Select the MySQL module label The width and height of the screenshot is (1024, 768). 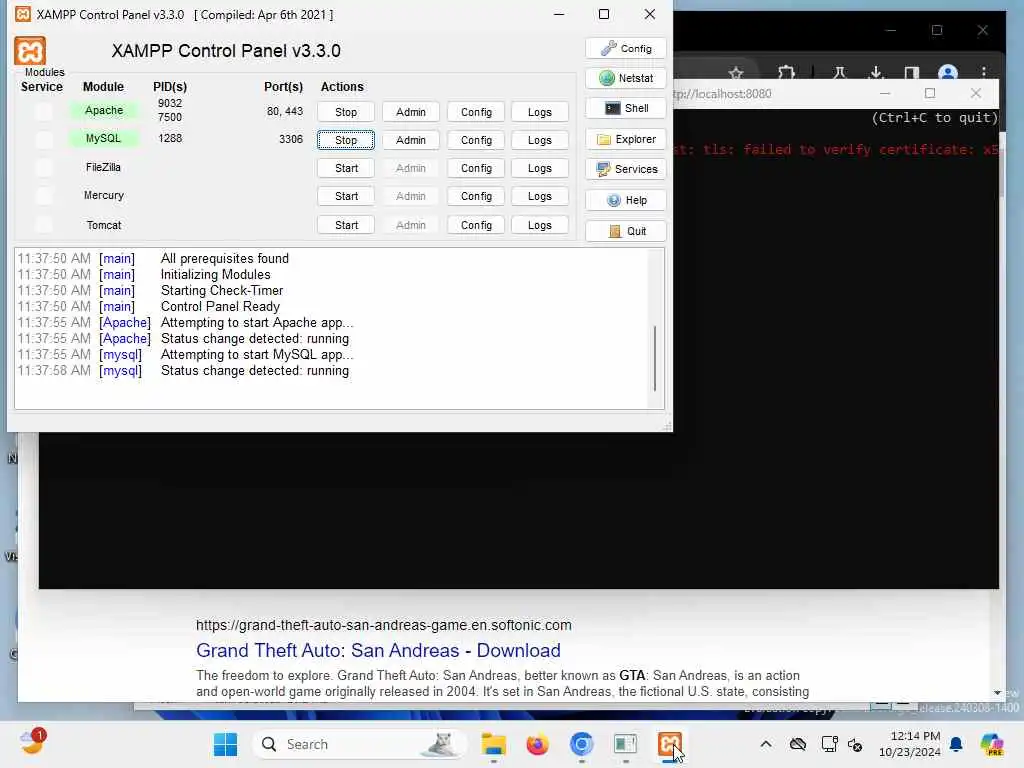pos(103,138)
